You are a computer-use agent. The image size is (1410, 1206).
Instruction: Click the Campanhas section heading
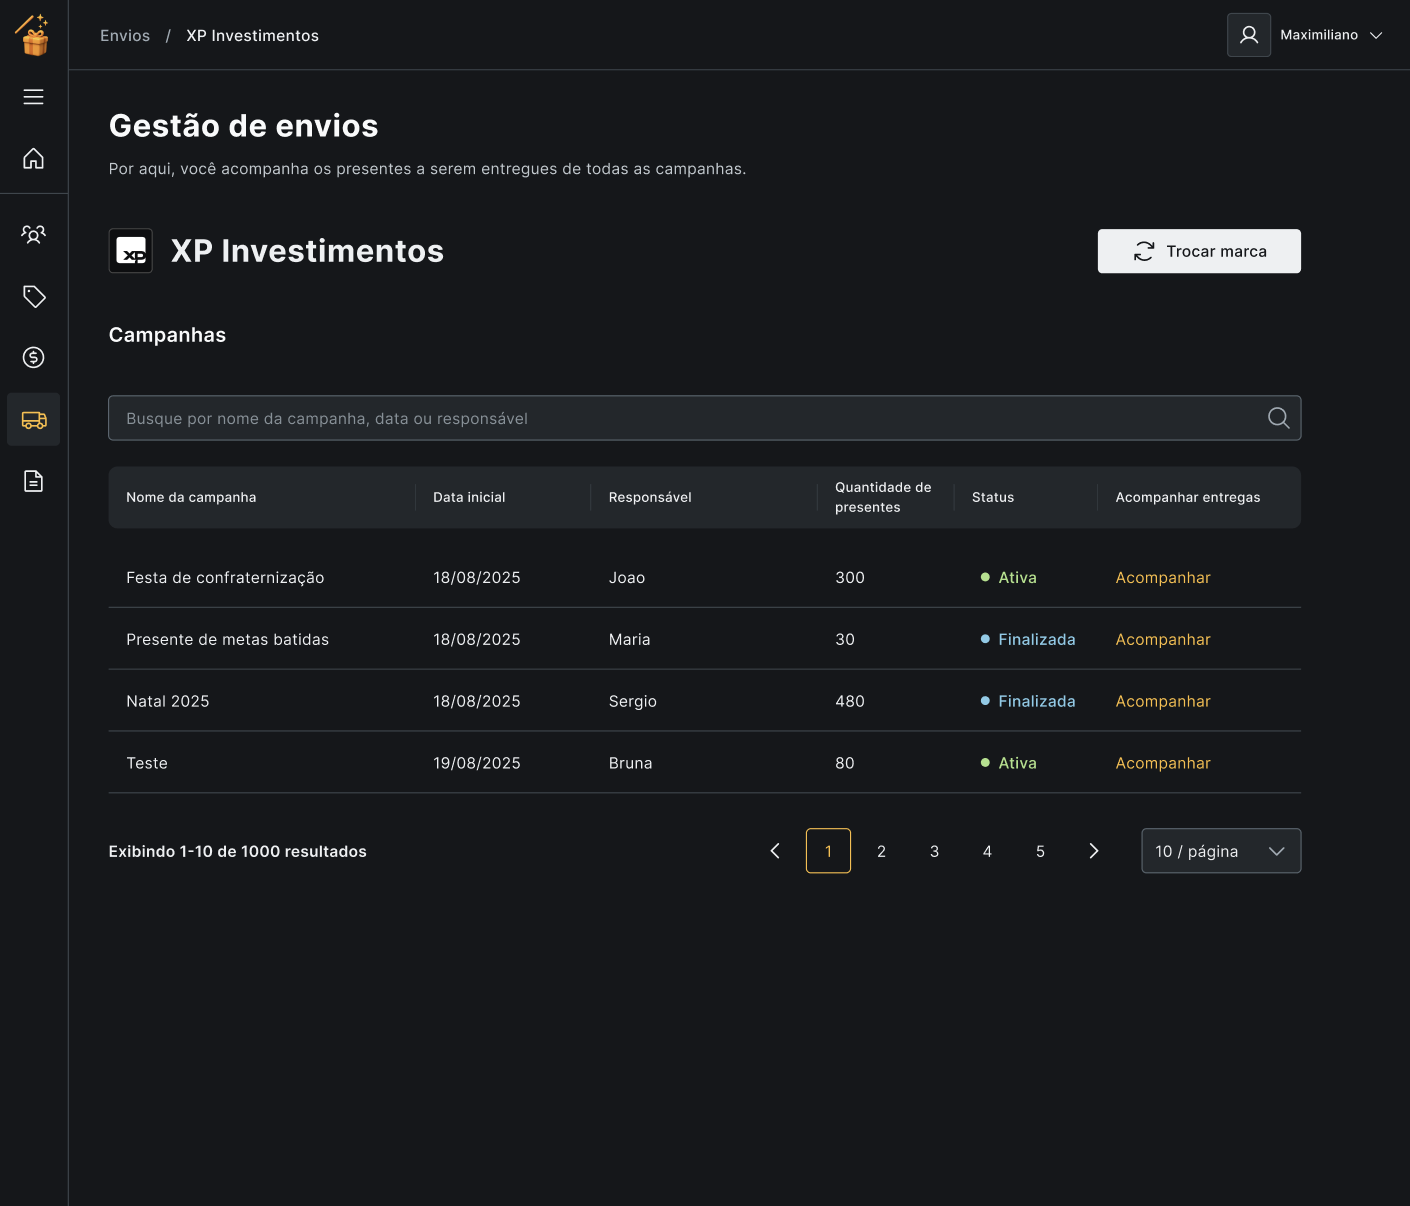click(x=167, y=335)
